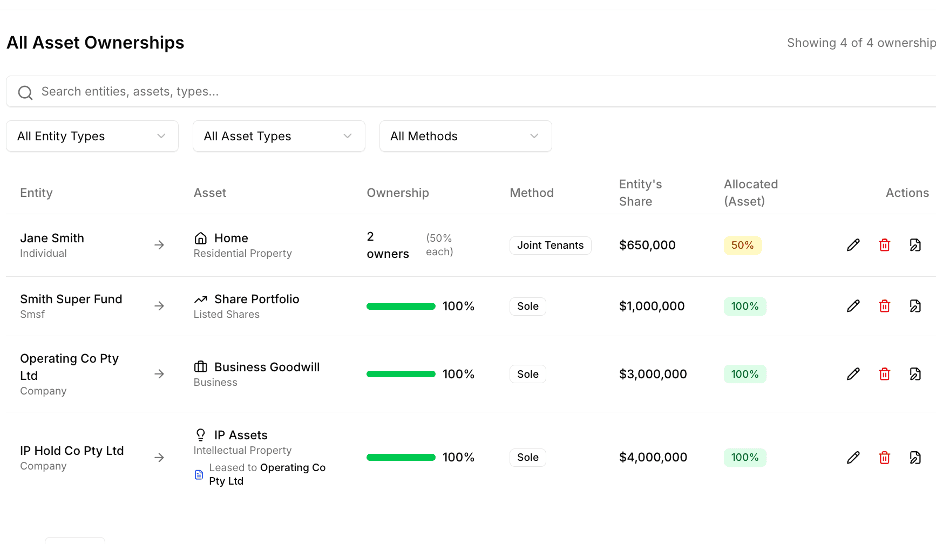Delete the Operating Co Pty Ltd ownership
The height and width of the screenshot is (544, 936).
885,374
